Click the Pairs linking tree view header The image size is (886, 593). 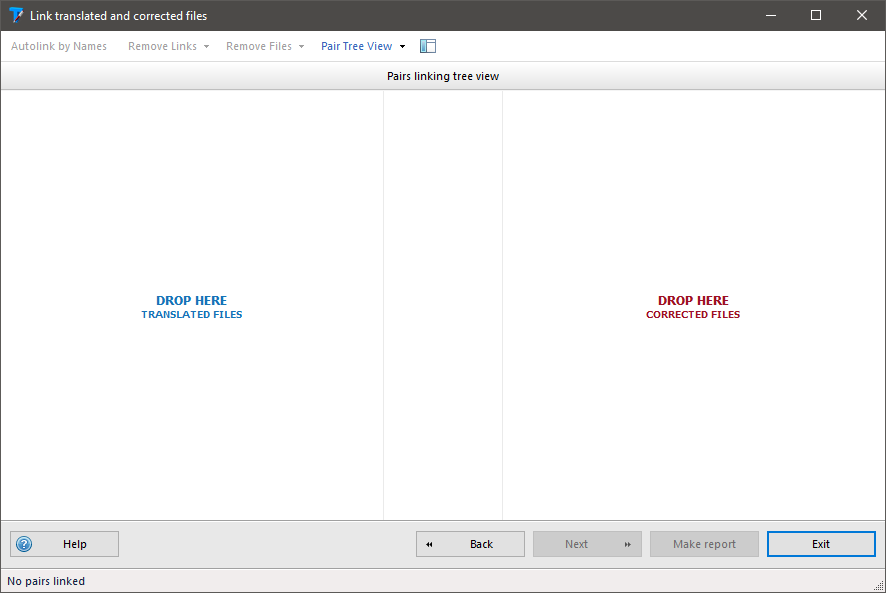(443, 76)
